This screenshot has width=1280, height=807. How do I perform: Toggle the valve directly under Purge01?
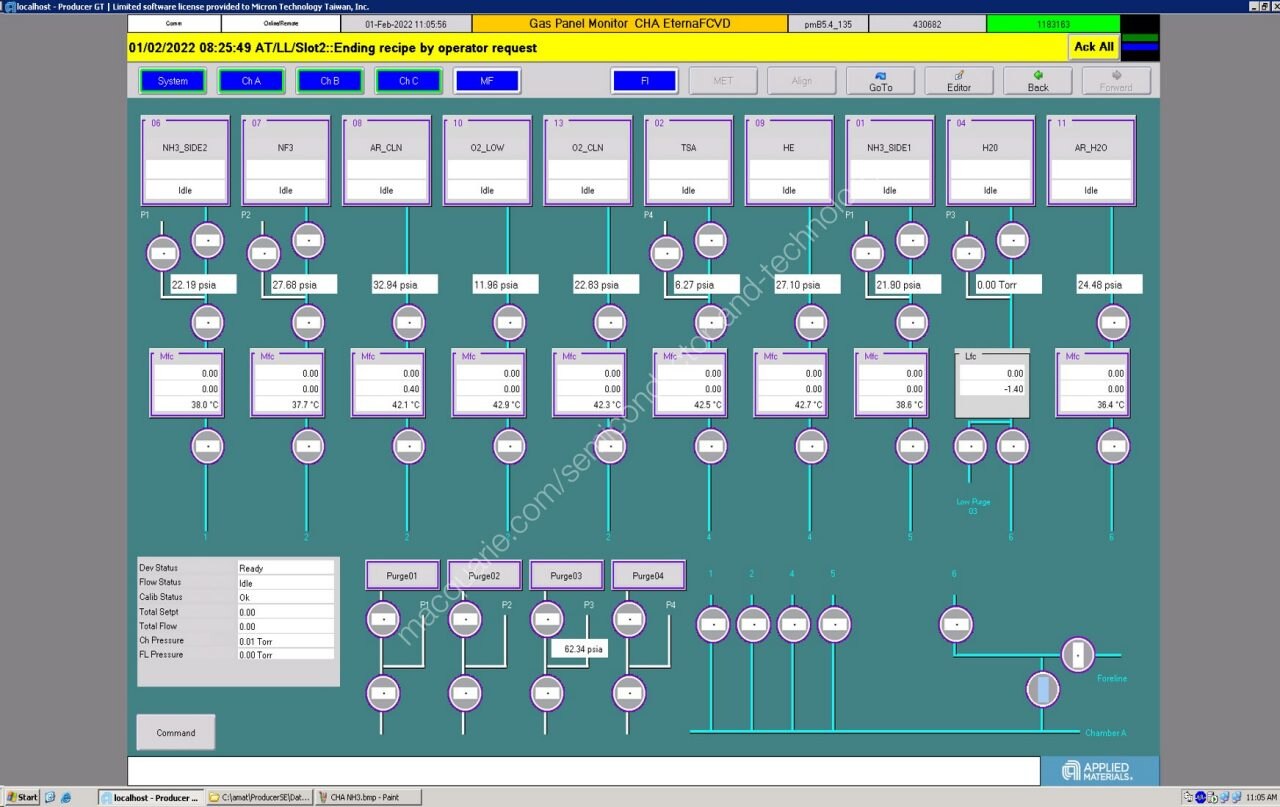(x=383, y=620)
